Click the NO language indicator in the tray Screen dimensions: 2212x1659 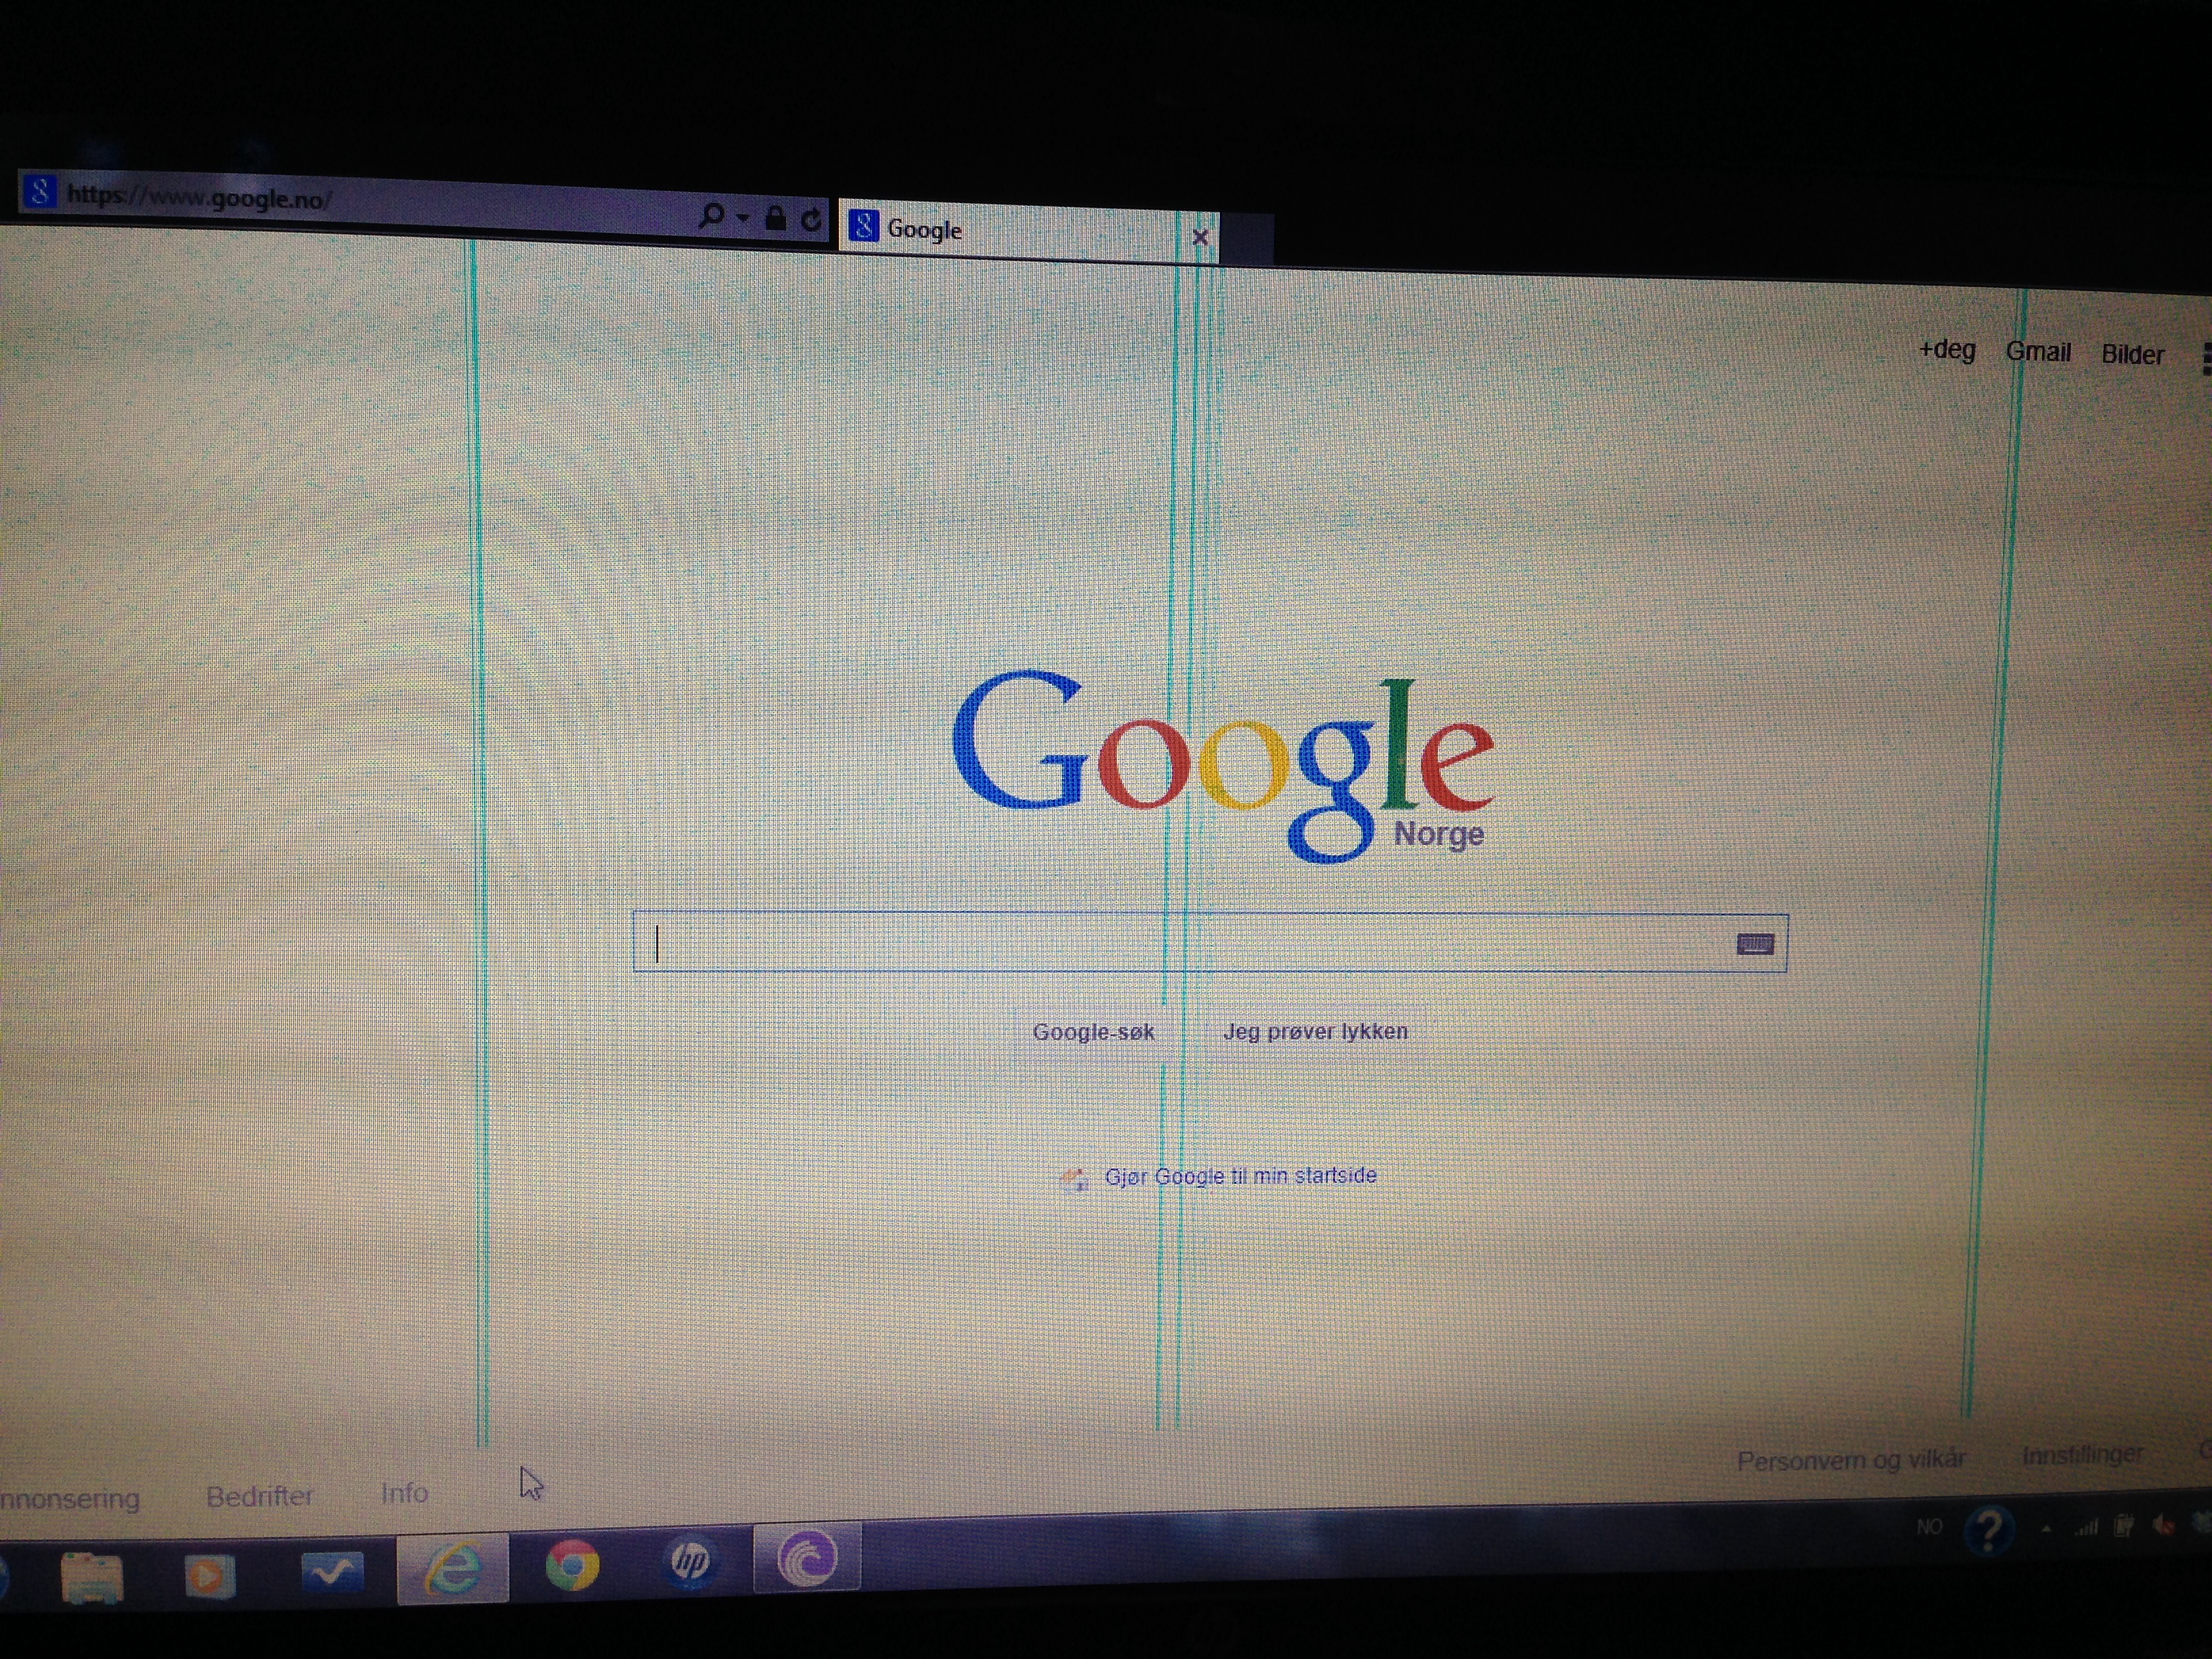coord(1929,1527)
